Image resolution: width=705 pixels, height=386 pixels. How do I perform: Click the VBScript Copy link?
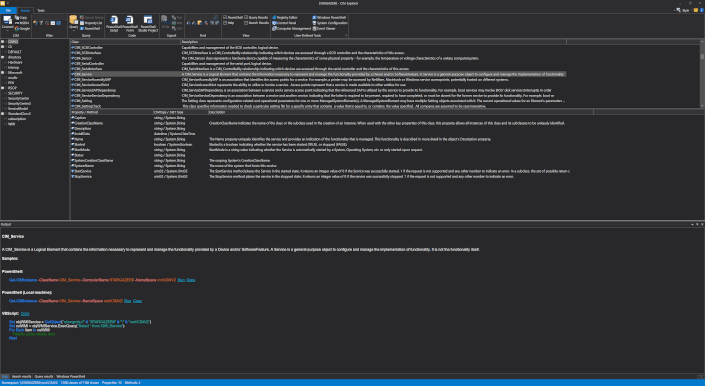pyautogui.click(x=25, y=313)
